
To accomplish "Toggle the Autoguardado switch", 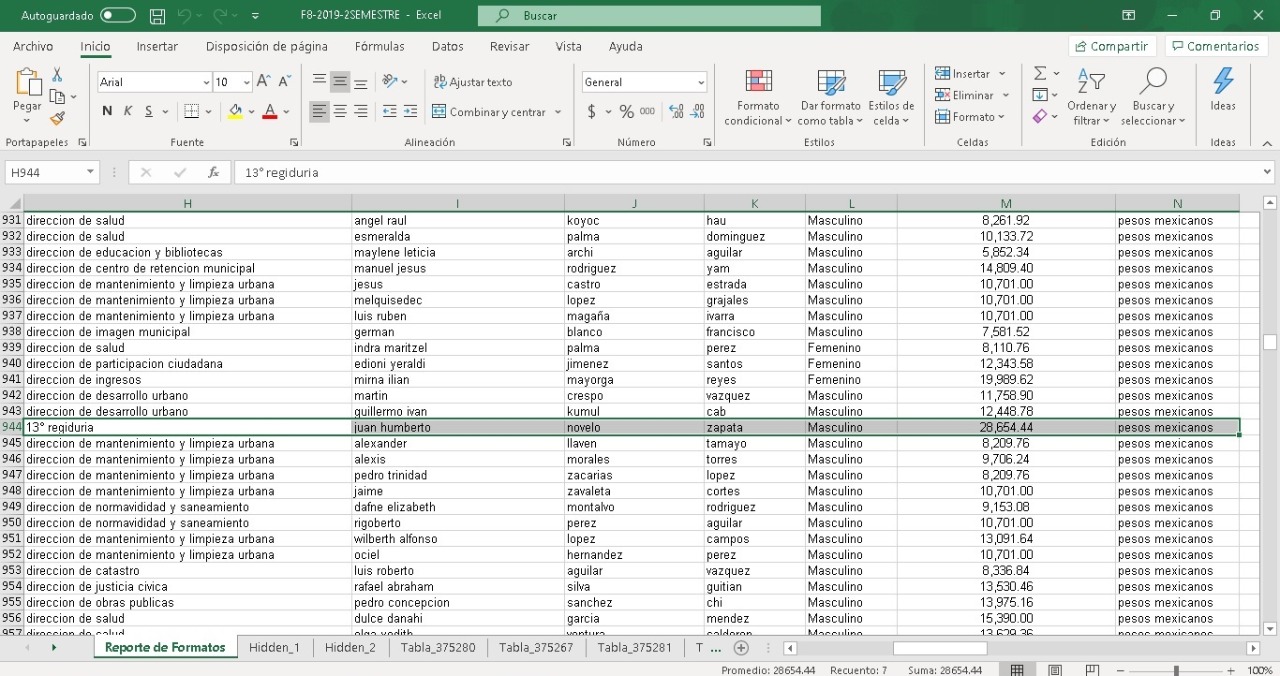I will (118, 16).
